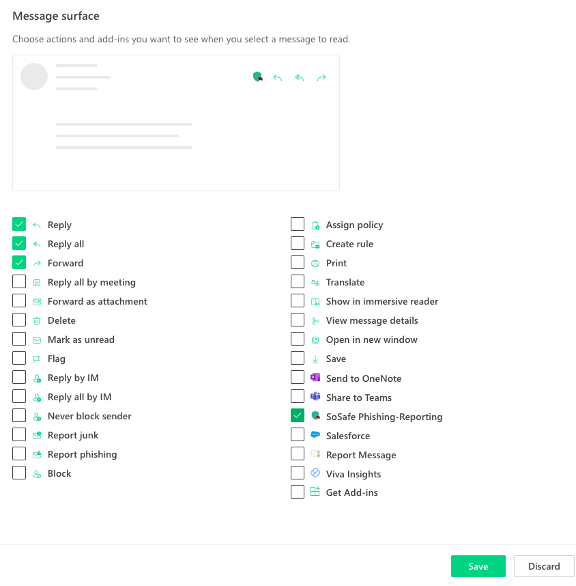The height and width of the screenshot is (586, 576).
Task: Click the Viva Insights icon
Action: pyautogui.click(x=315, y=473)
